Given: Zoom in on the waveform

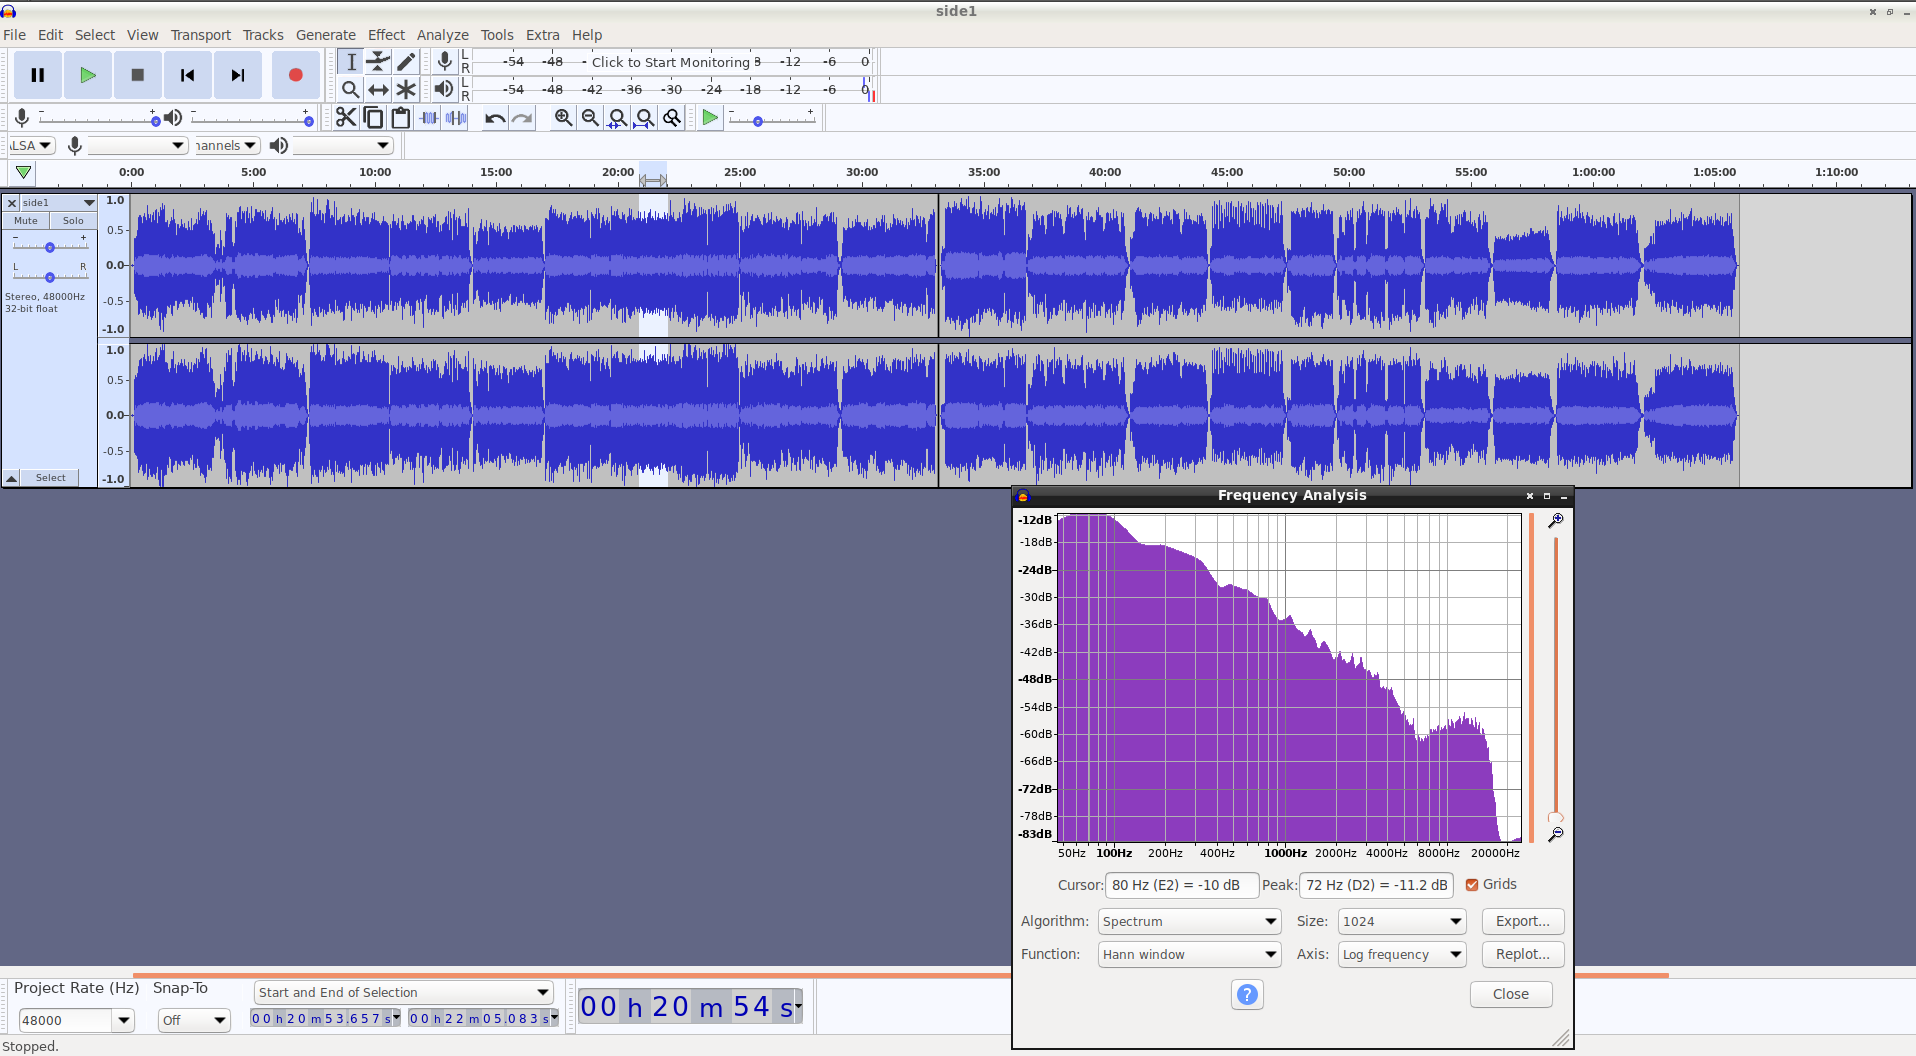Looking at the screenshot, I should click(564, 118).
